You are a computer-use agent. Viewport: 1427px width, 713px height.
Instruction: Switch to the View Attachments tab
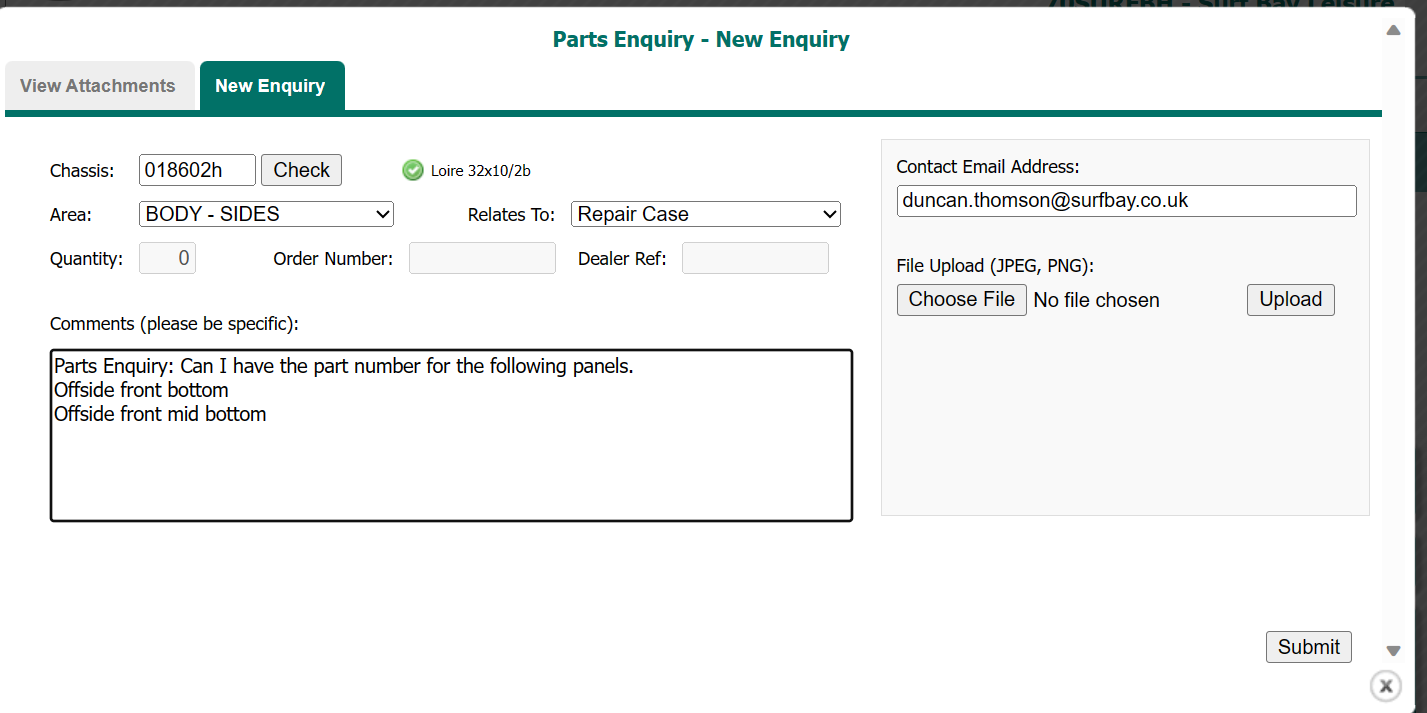[x=98, y=86]
